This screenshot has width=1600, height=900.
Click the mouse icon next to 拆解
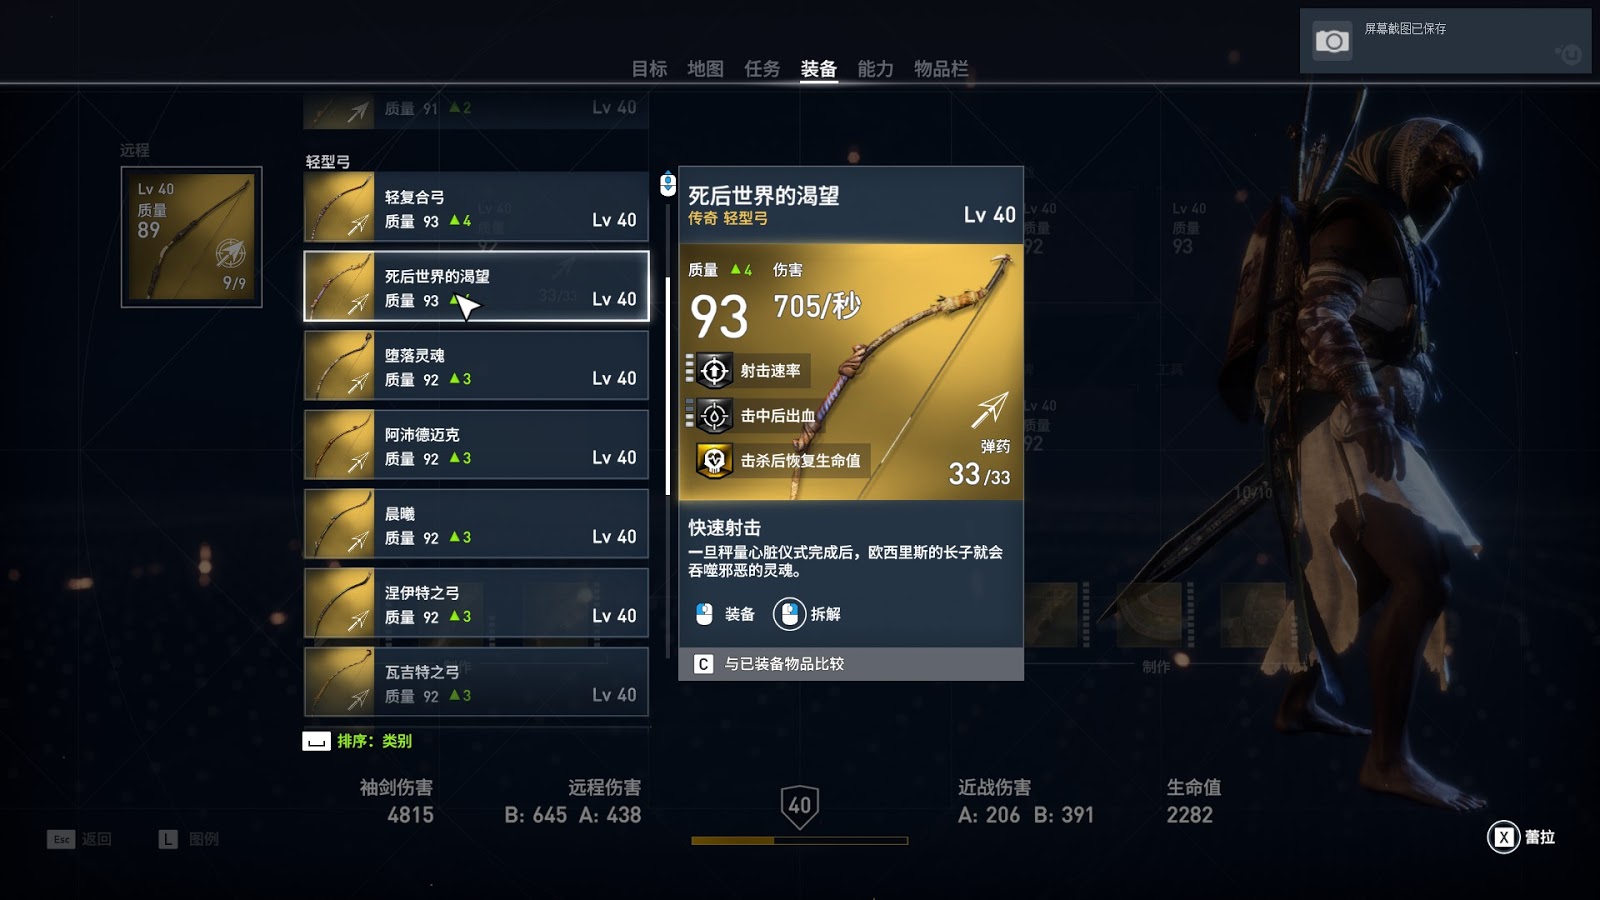[x=789, y=614]
